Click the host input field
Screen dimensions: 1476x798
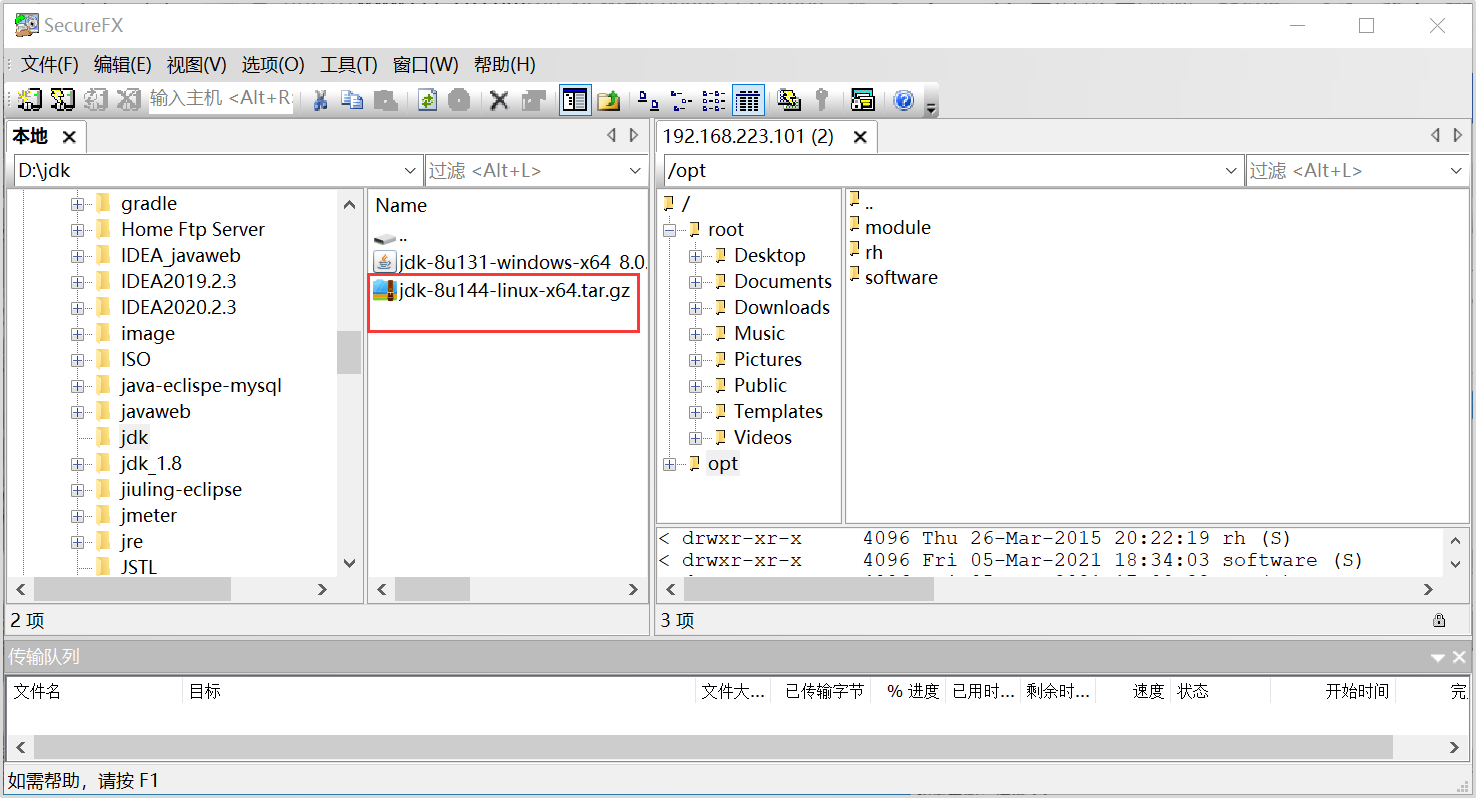coord(221,99)
